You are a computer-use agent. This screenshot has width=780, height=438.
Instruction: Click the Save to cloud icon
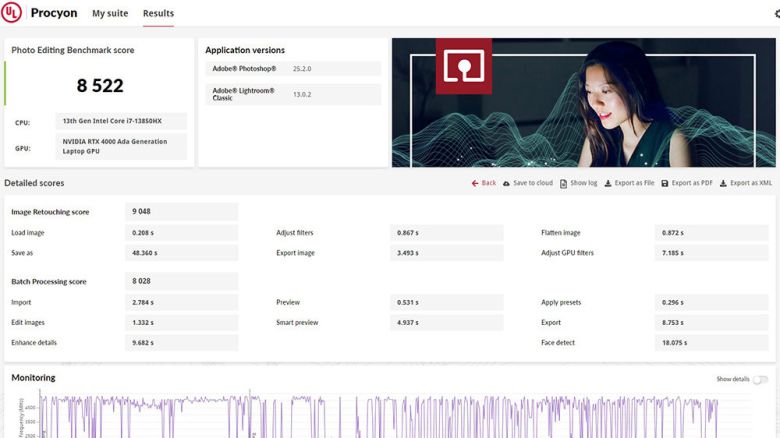(506, 183)
